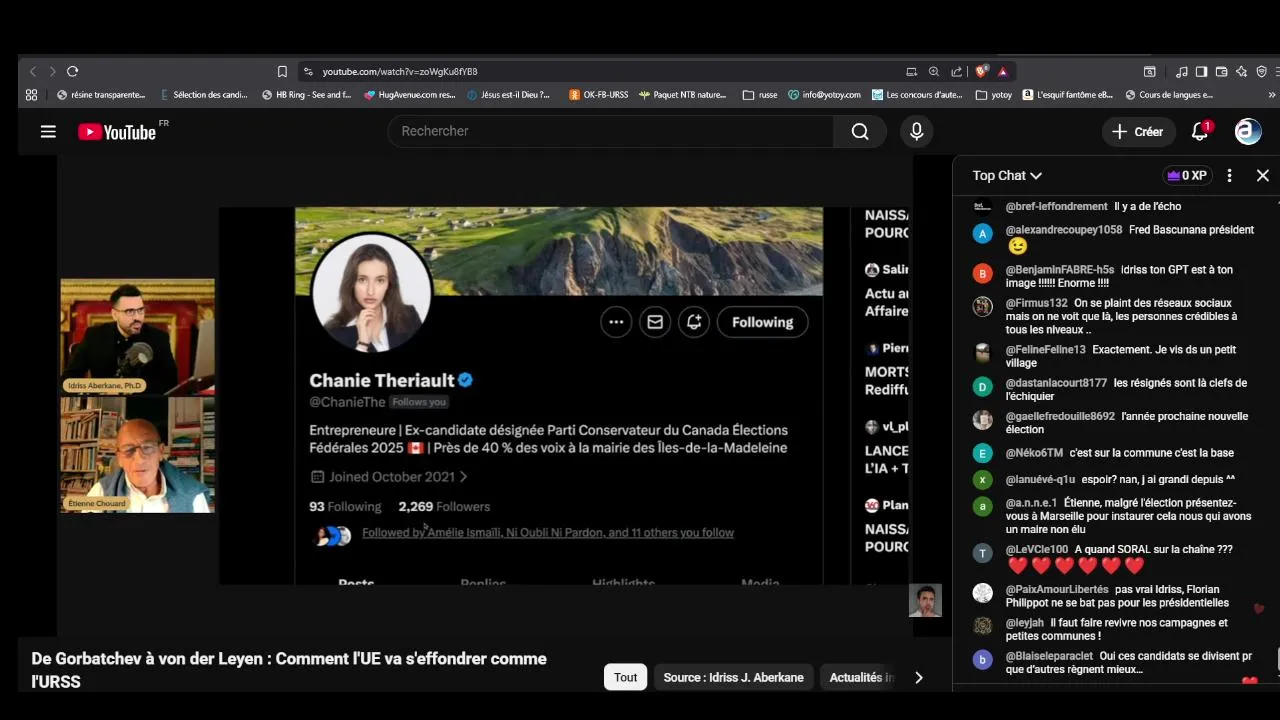Open chat options three-dot menu
The width and height of the screenshot is (1280, 720).
(x=1229, y=175)
